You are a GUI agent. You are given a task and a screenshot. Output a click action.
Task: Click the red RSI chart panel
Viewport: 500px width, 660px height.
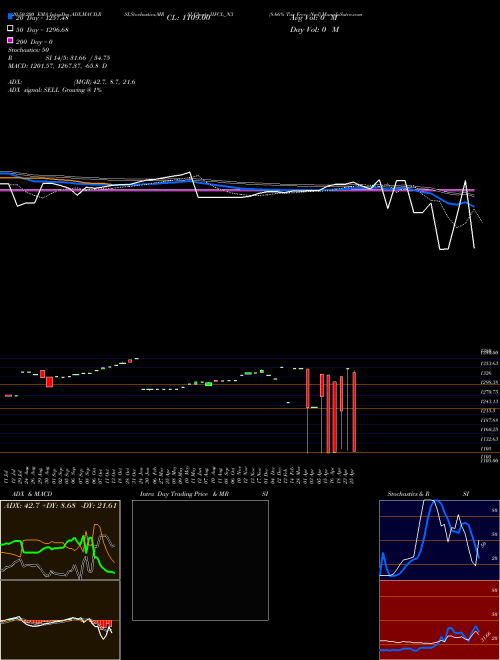439,620
